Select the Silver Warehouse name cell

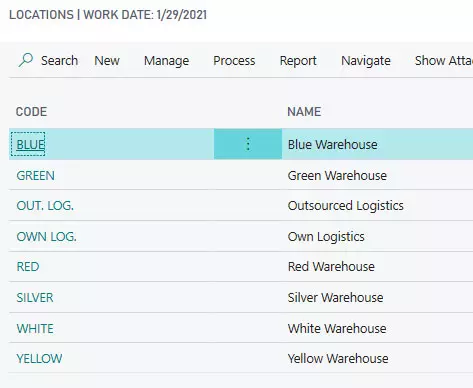[x=335, y=298]
